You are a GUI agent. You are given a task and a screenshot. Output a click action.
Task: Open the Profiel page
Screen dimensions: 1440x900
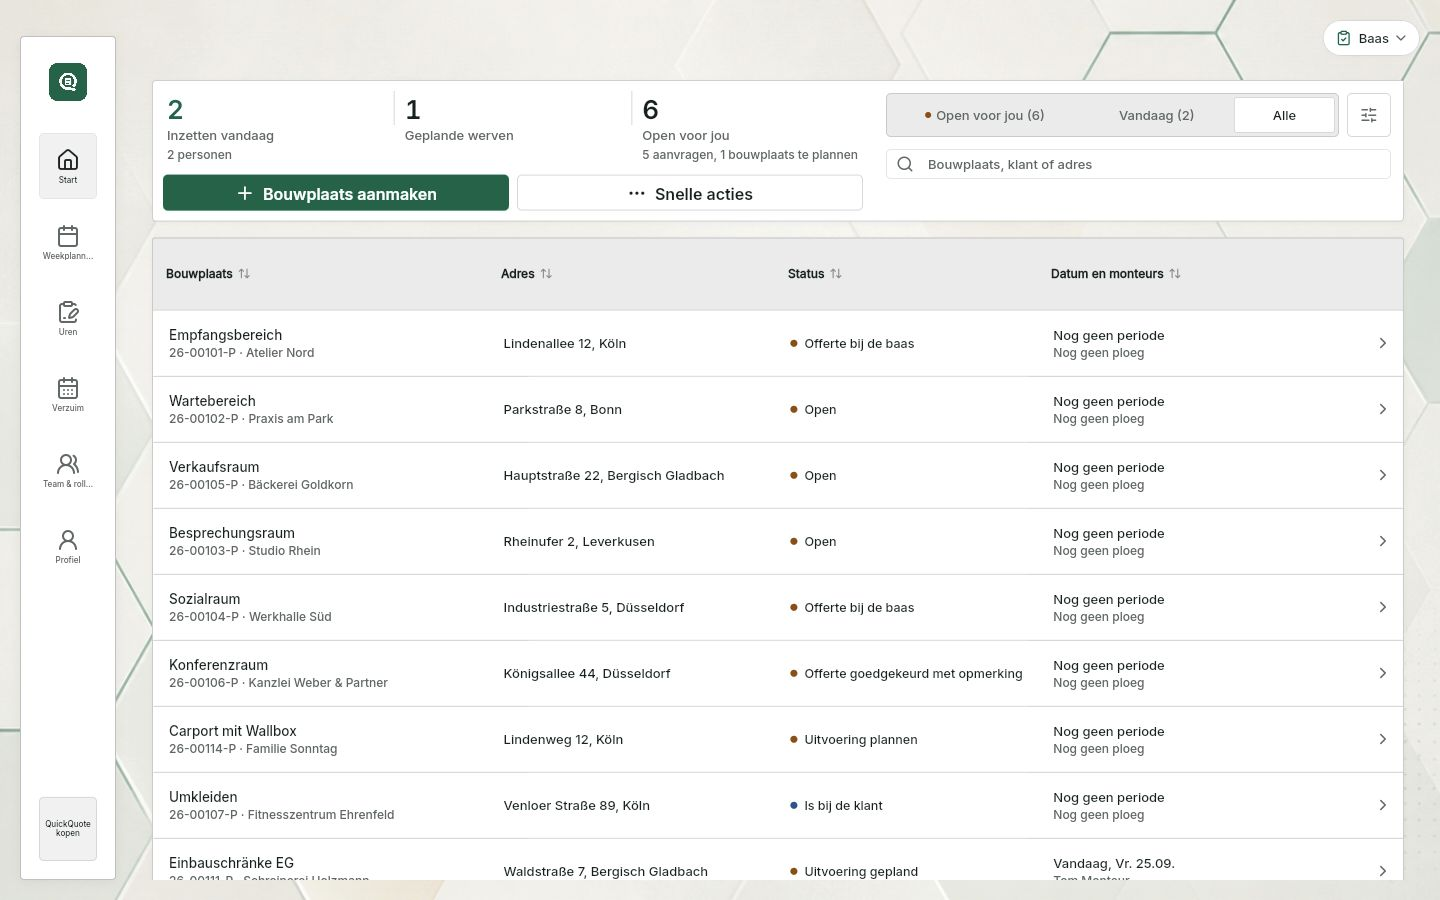point(68,546)
